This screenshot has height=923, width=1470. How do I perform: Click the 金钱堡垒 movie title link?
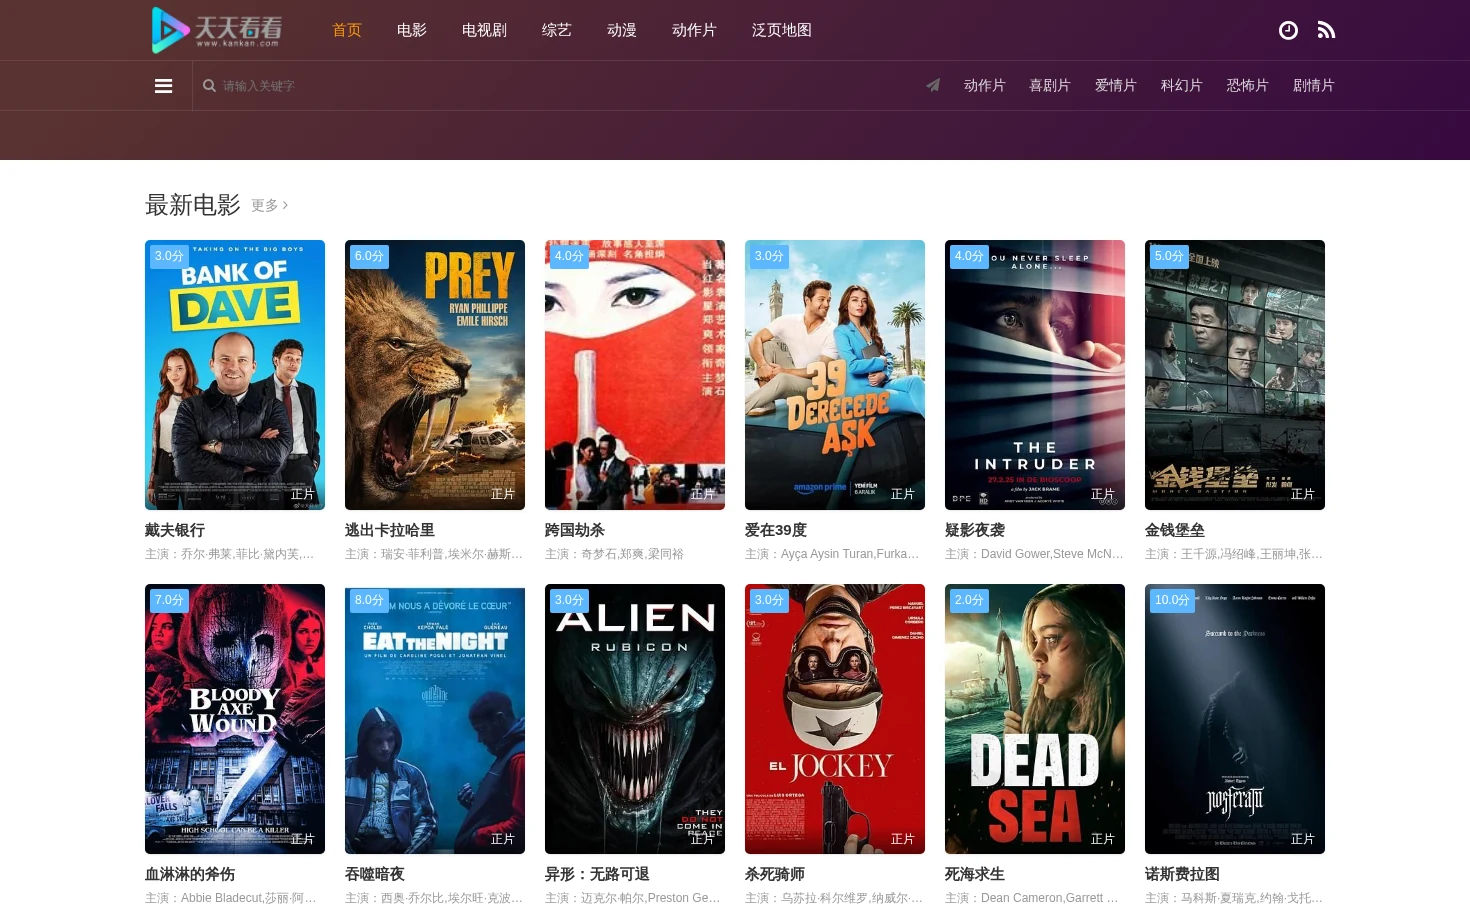(x=1175, y=530)
